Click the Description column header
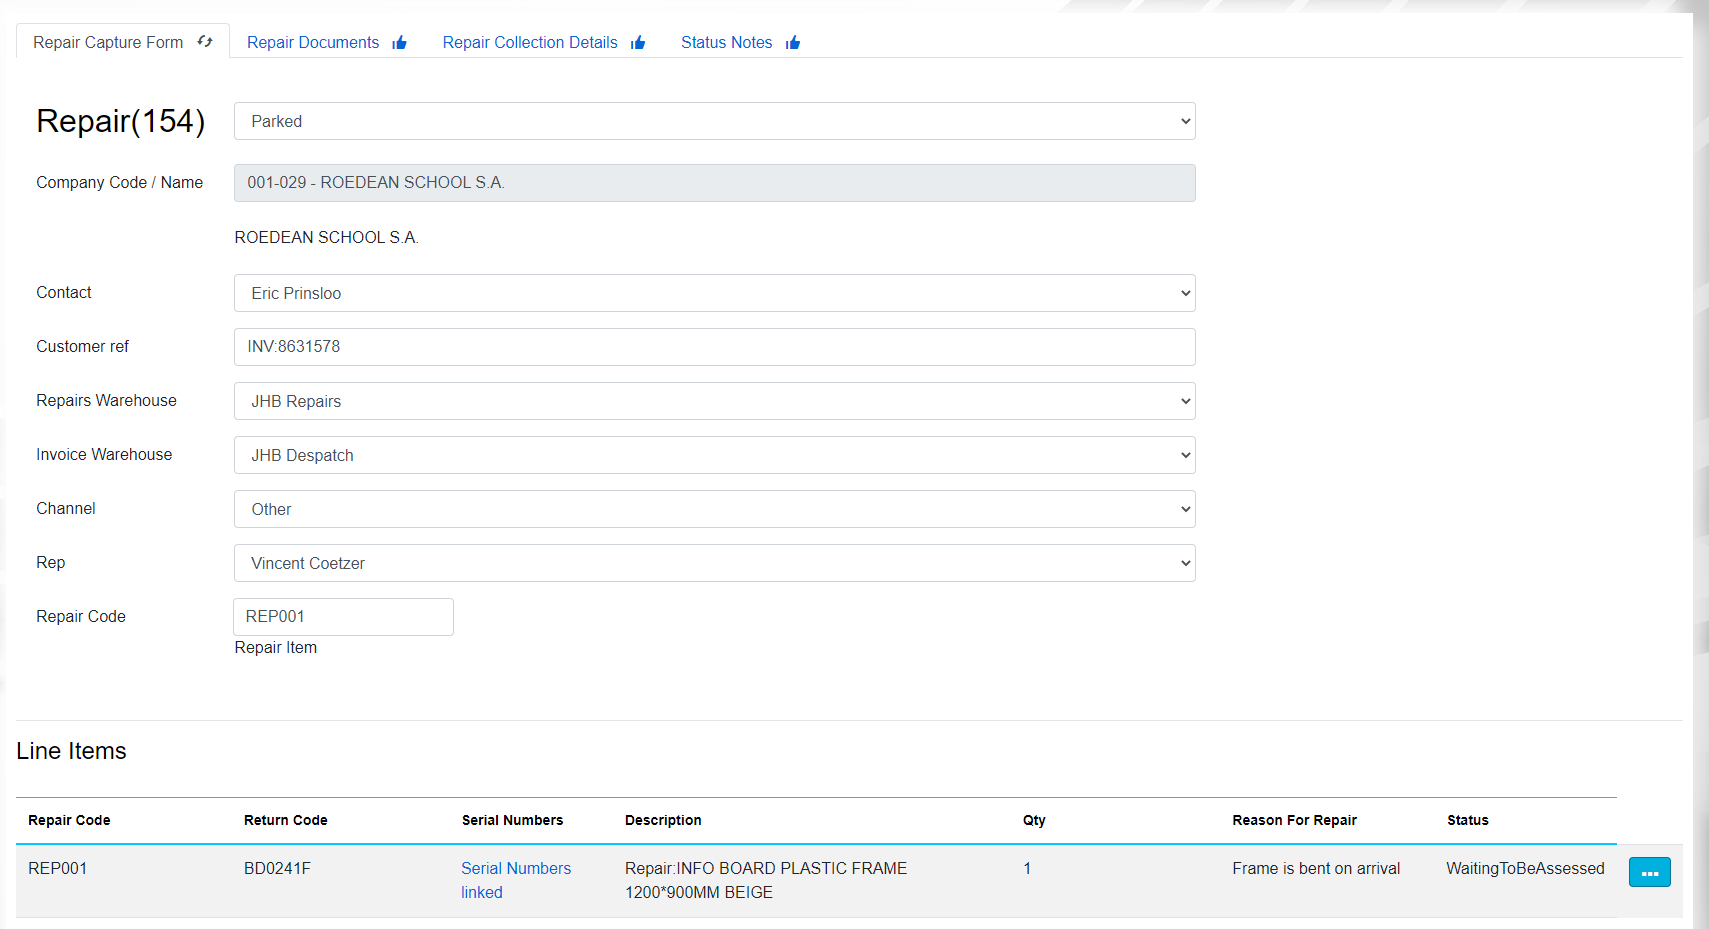 (663, 820)
